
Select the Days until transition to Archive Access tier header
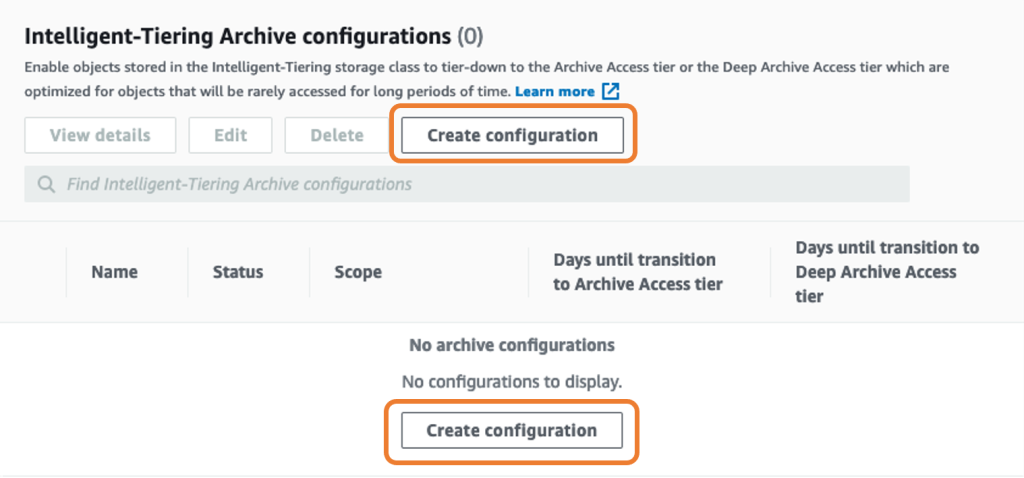tap(637, 272)
